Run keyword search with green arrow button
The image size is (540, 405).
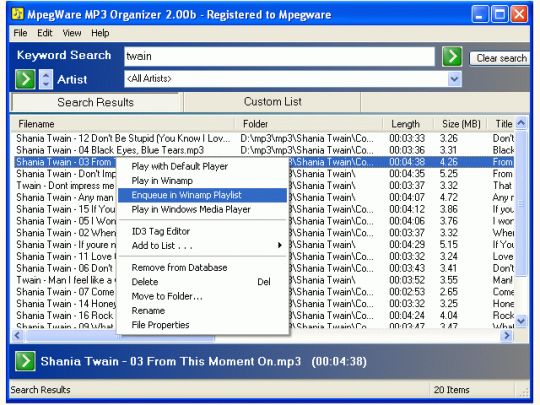click(452, 56)
